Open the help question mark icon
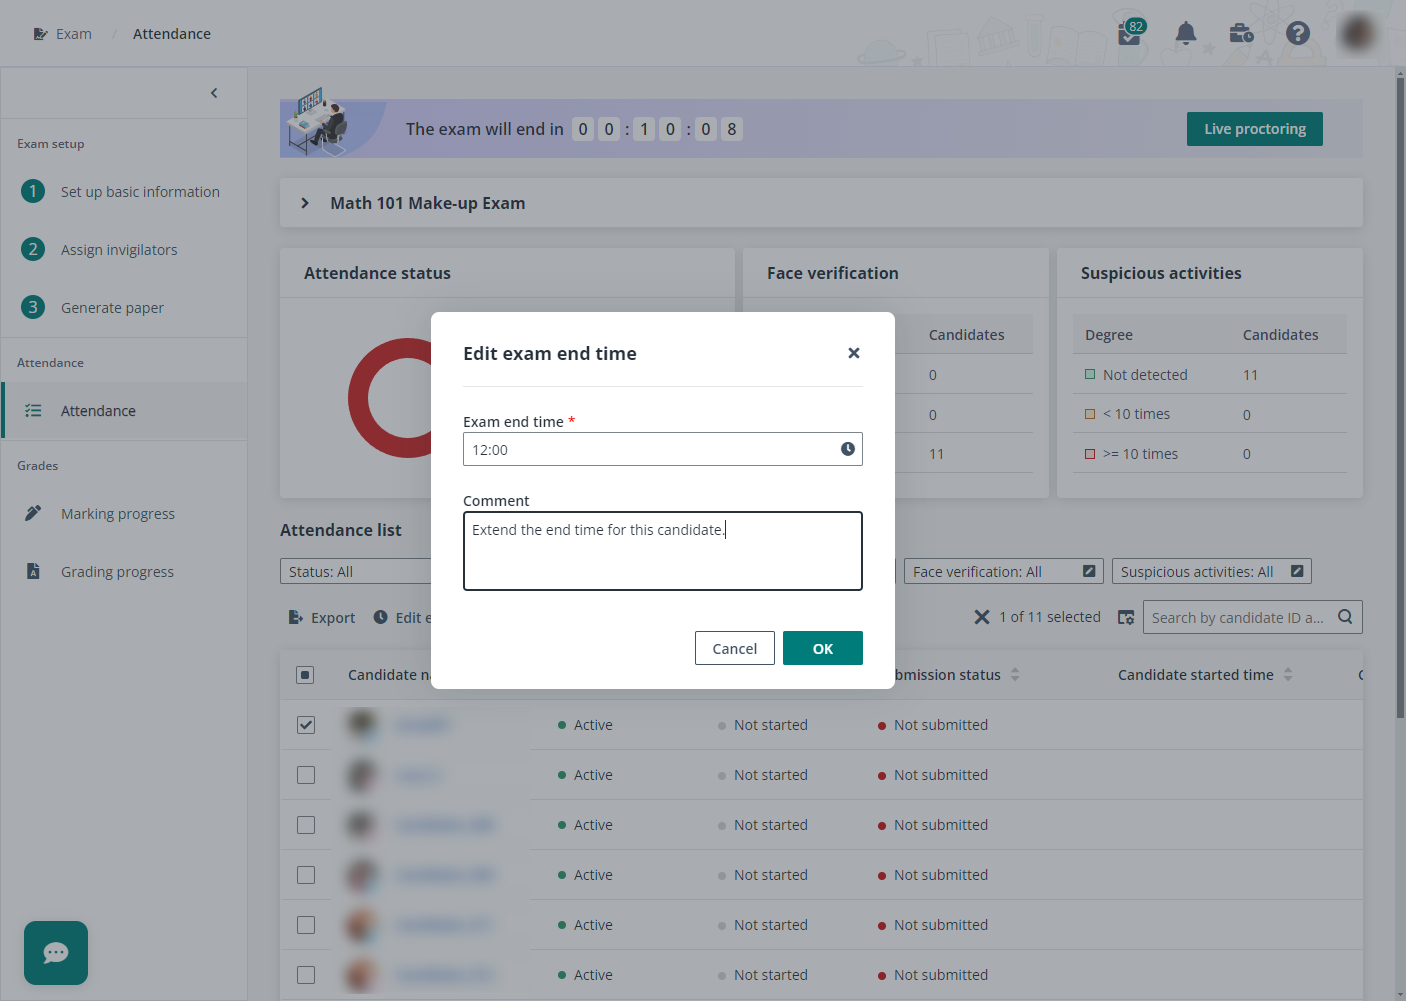The image size is (1406, 1001). click(x=1298, y=33)
